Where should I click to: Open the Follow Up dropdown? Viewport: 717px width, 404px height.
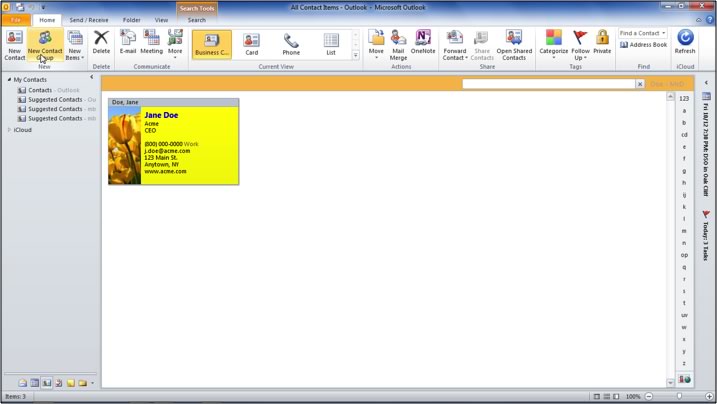tap(580, 45)
